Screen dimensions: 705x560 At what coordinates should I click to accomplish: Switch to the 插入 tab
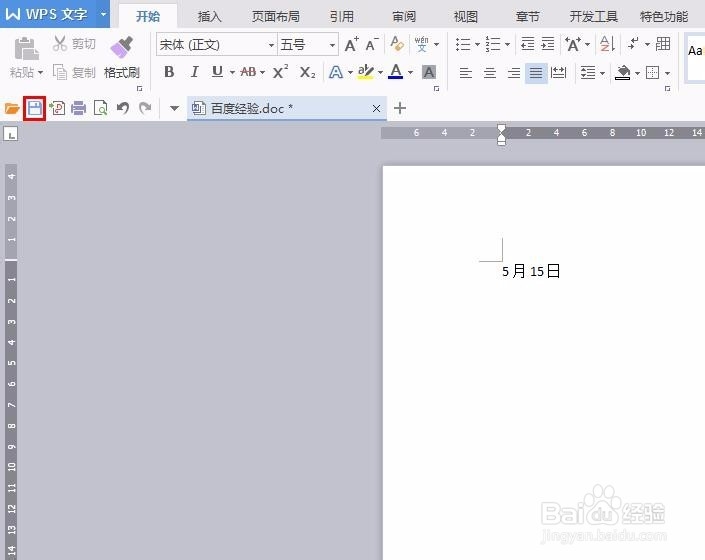point(210,17)
